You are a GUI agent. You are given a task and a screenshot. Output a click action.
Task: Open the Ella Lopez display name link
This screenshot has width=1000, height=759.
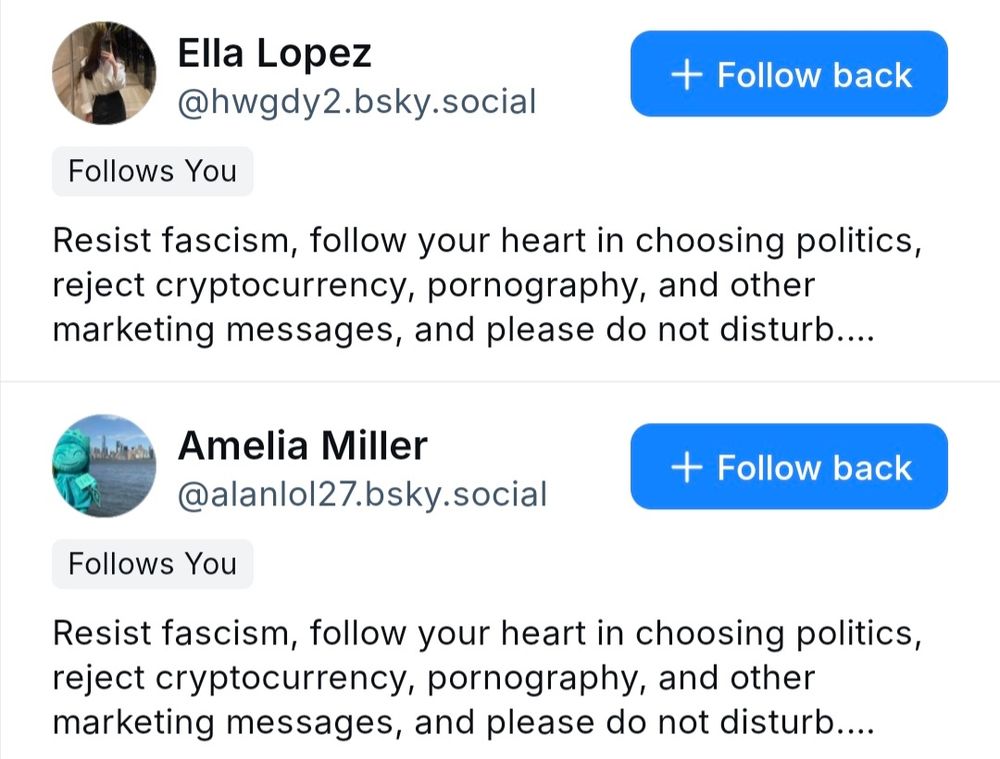click(x=274, y=53)
